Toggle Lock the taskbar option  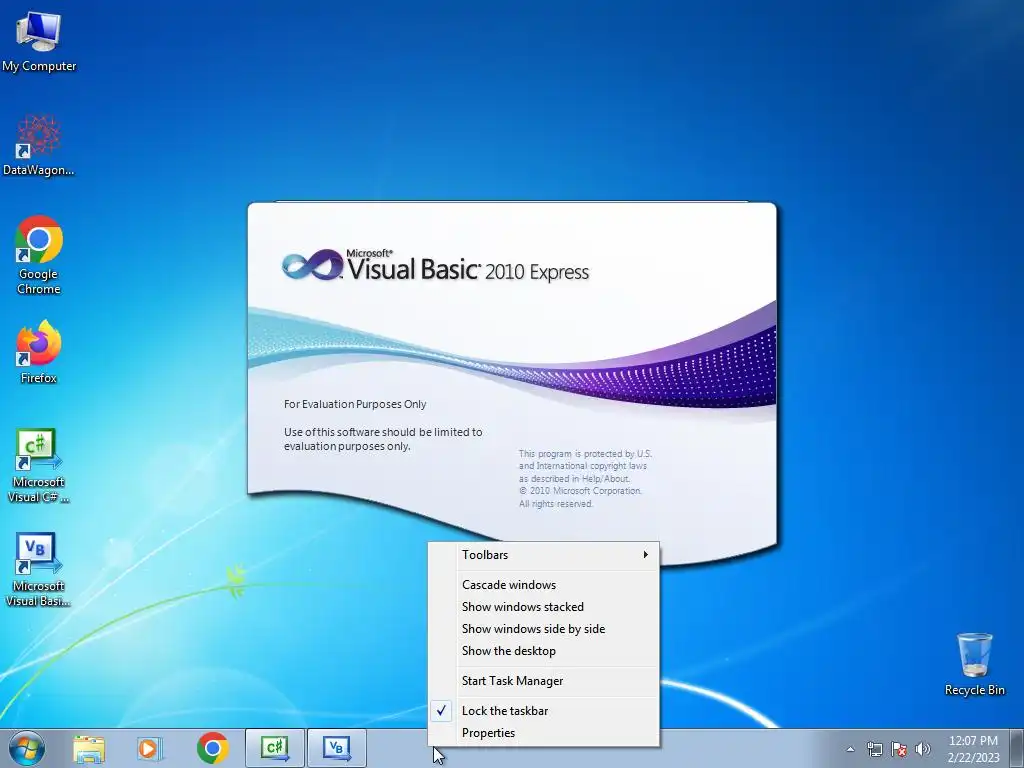click(x=544, y=711)
